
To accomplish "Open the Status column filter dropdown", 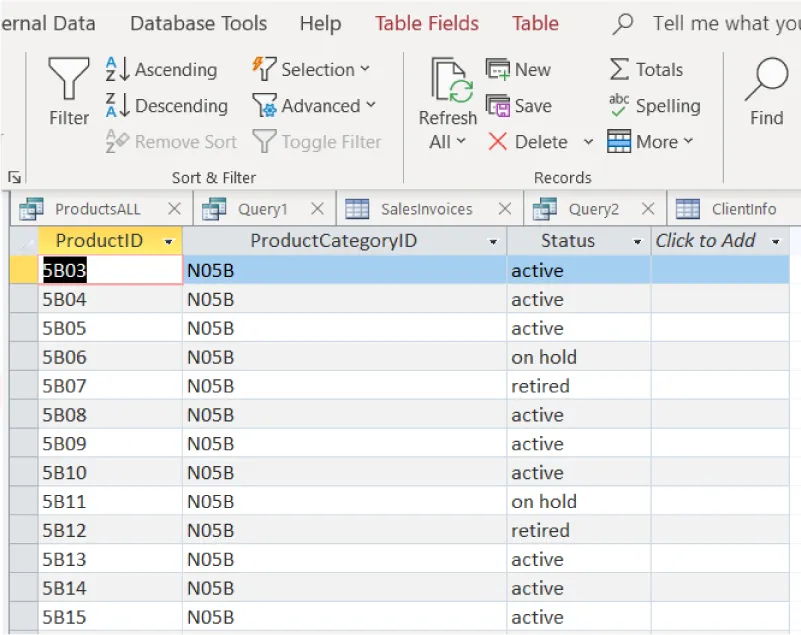I will pyautogui.click(x=636, y=241).
